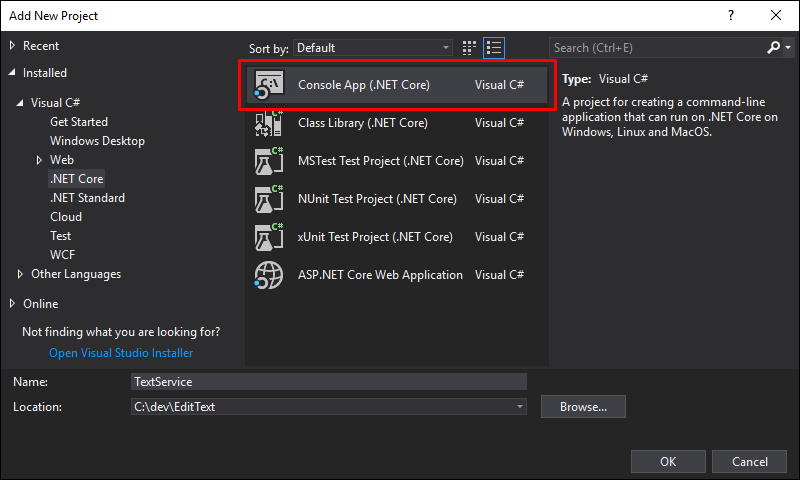Select the Web category label

(x=62, y=160)
